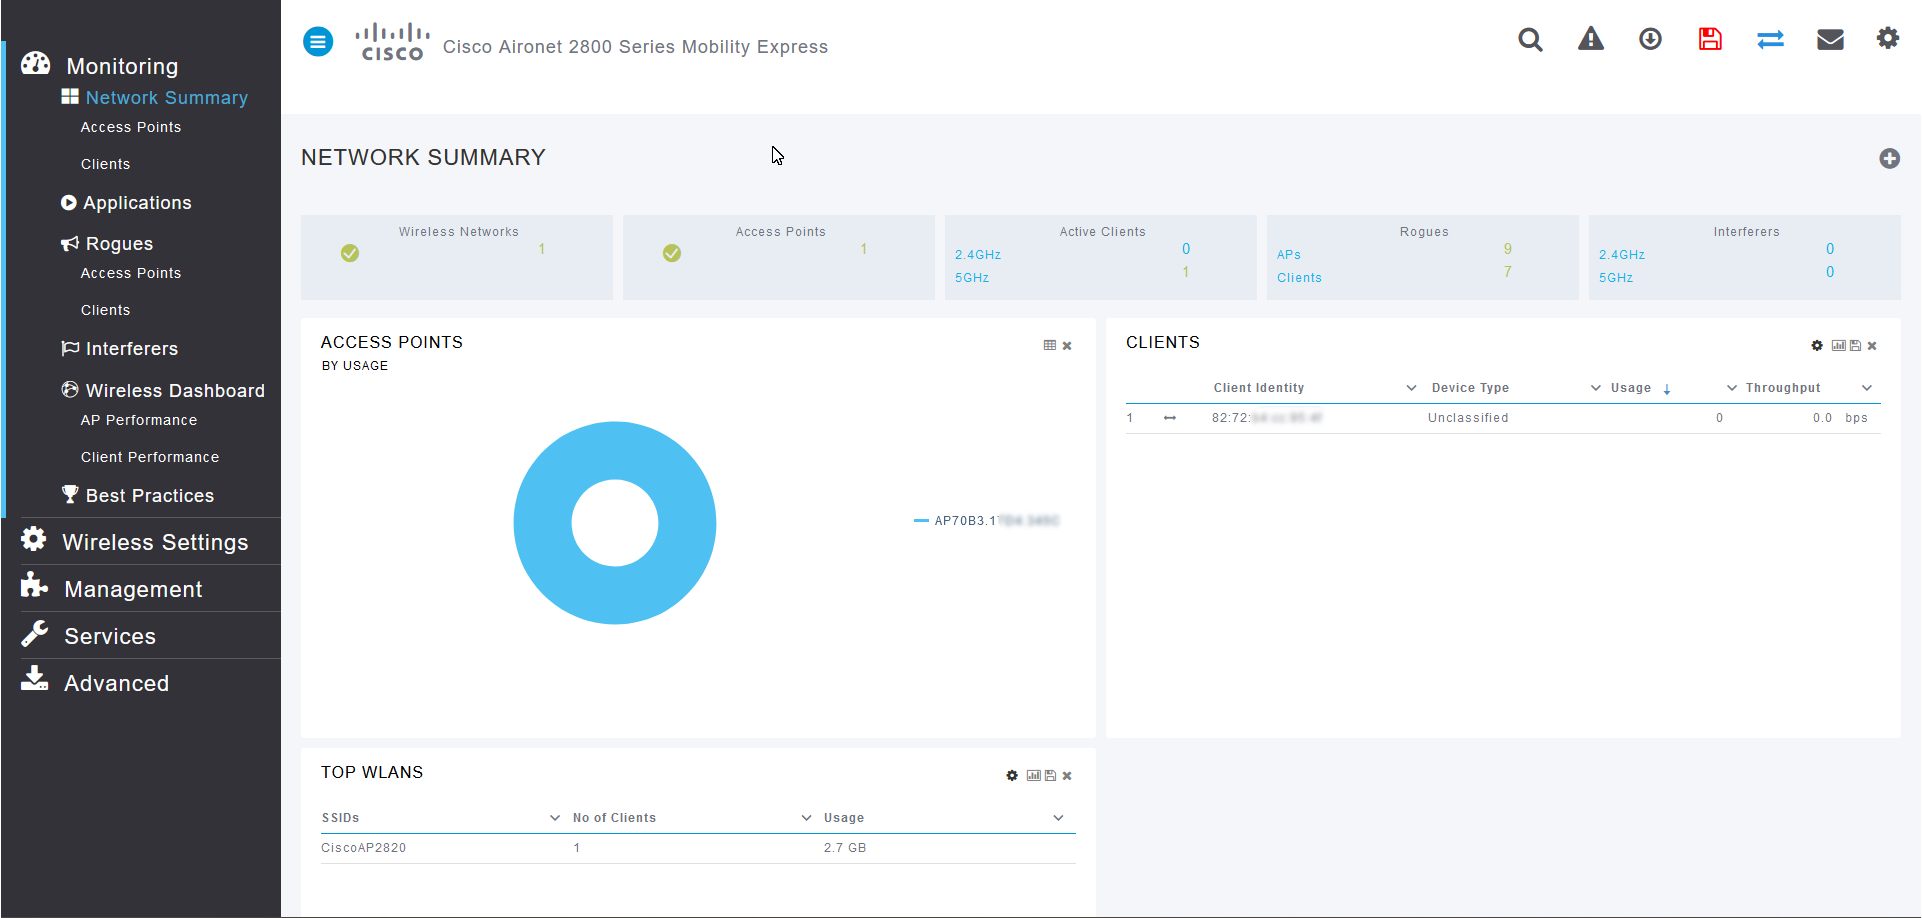This screenshot has height=918, width=1922.
Task: Open the envelope mail icon
Action: click(x=1830, y=39)
